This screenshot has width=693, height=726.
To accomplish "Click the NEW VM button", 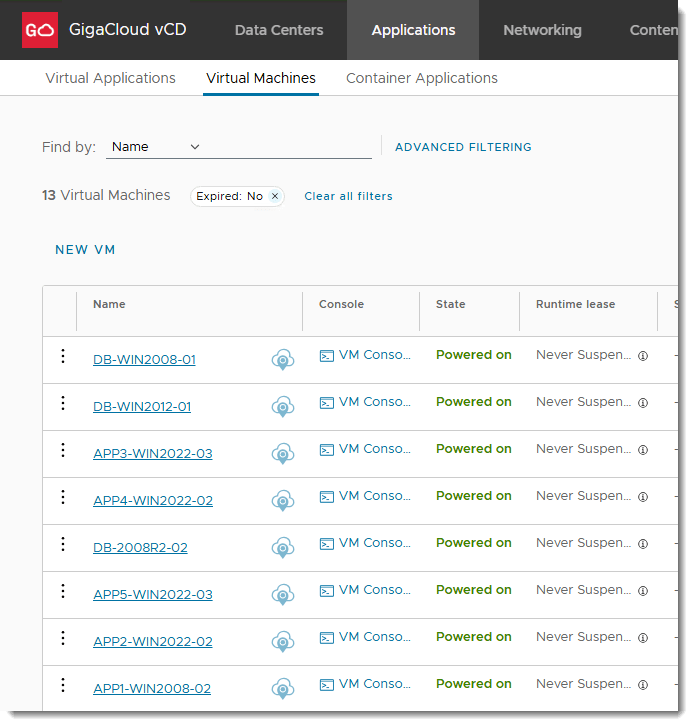I will point(85,250).
